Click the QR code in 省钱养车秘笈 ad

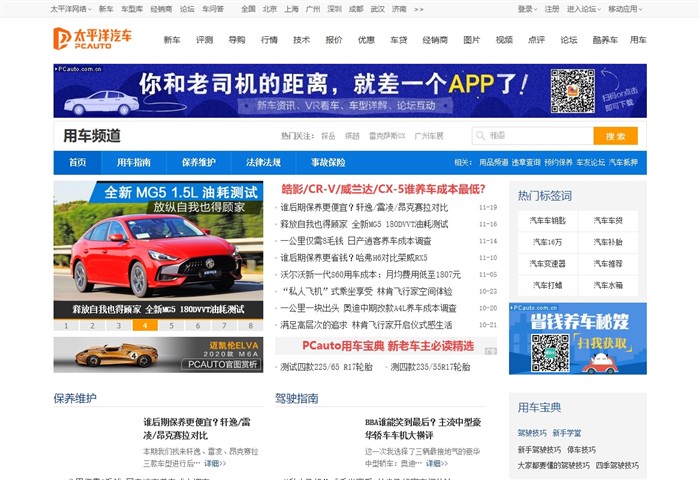click(550, 353)
